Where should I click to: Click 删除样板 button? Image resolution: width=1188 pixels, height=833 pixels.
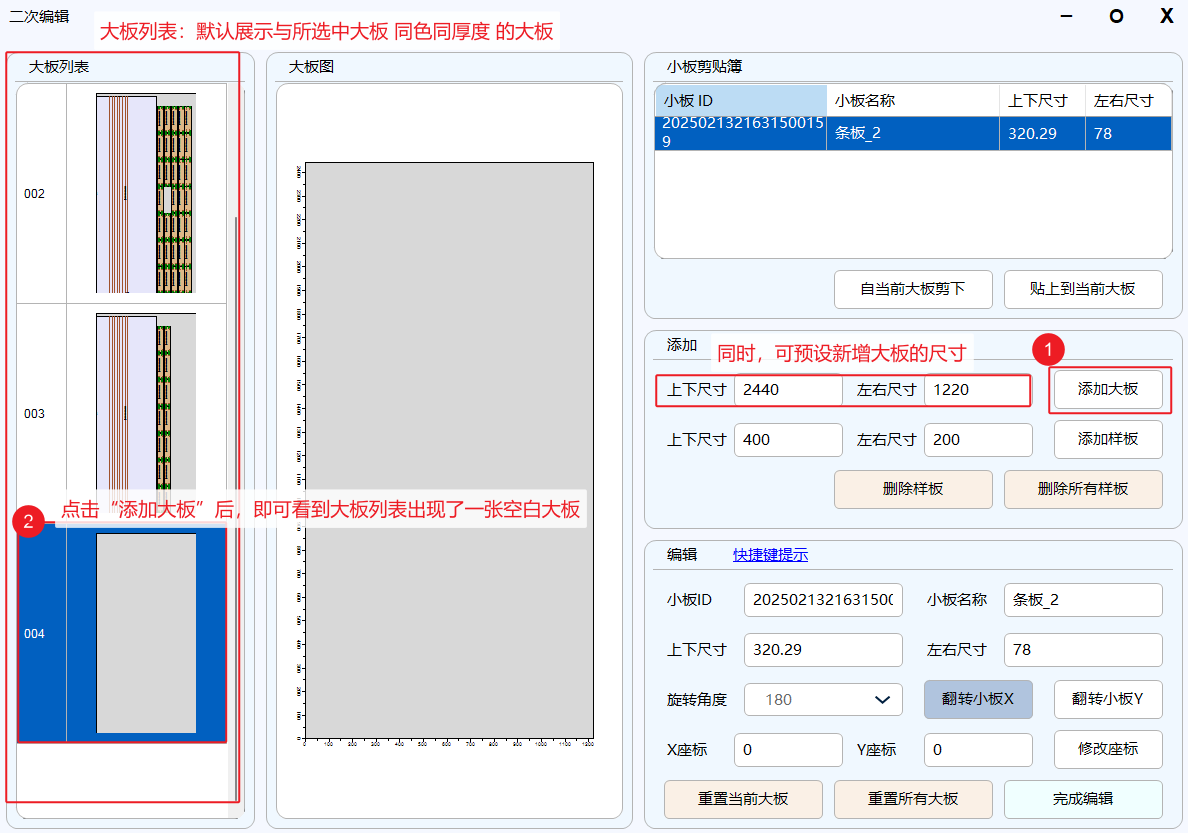pos(912,489)
